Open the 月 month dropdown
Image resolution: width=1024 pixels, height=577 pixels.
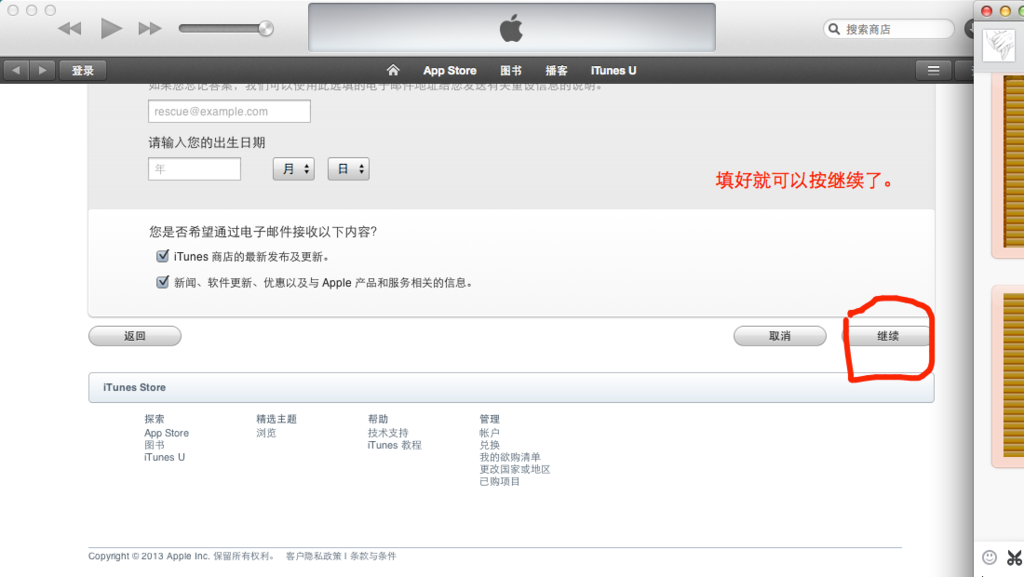click(294, 169)
